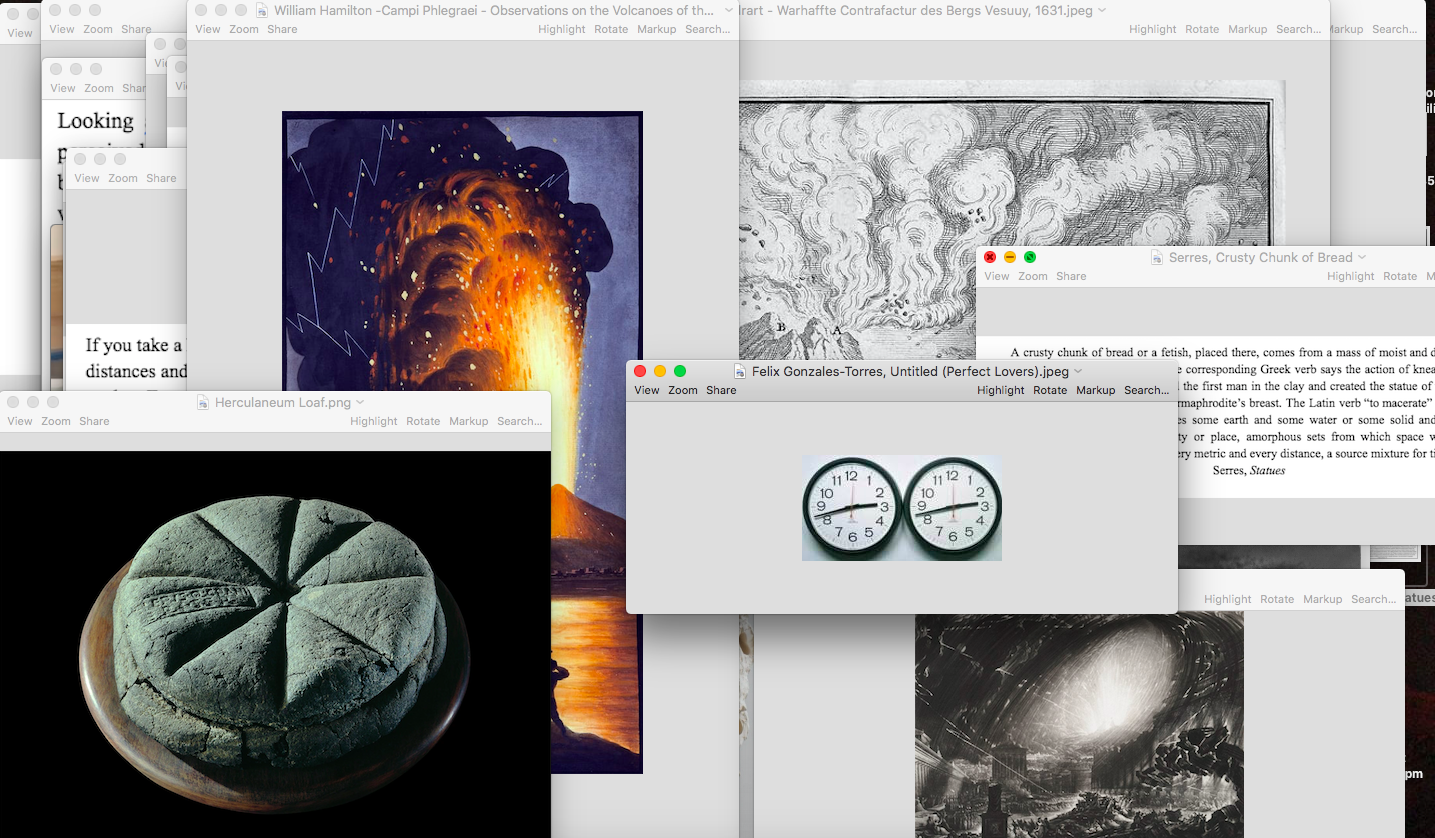Viewport: 1435px width, 838px height.
Task: Expand the William Hamilton title chevron
Action: point(729,10)
